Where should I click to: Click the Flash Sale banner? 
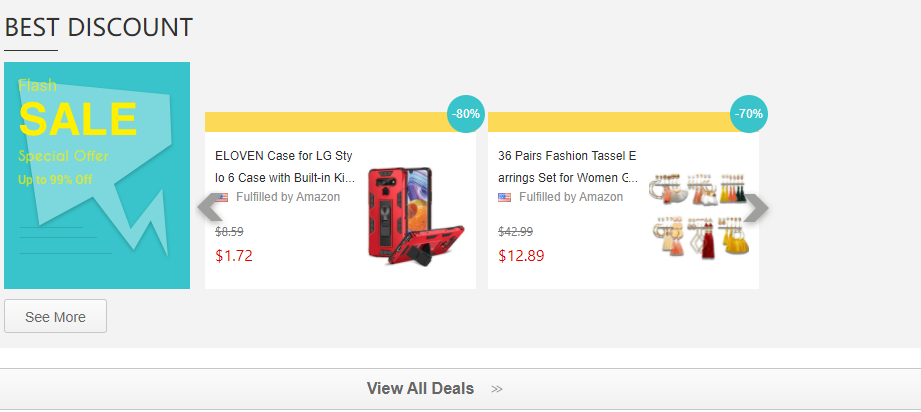[97, 175]
